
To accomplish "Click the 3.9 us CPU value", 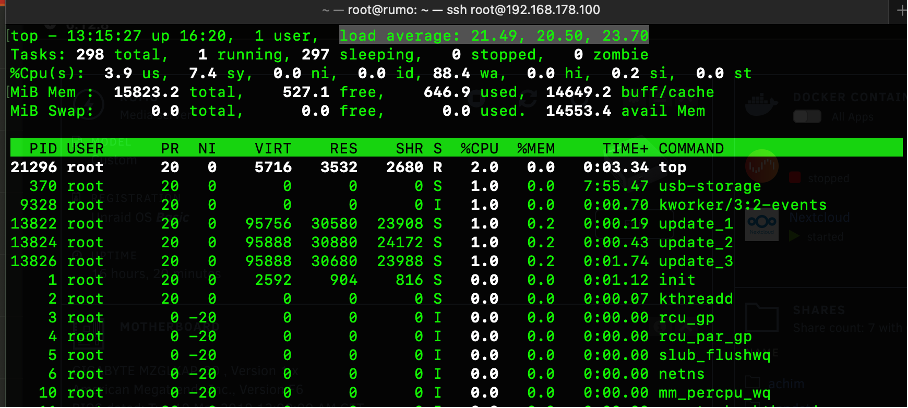I will 118,73.
